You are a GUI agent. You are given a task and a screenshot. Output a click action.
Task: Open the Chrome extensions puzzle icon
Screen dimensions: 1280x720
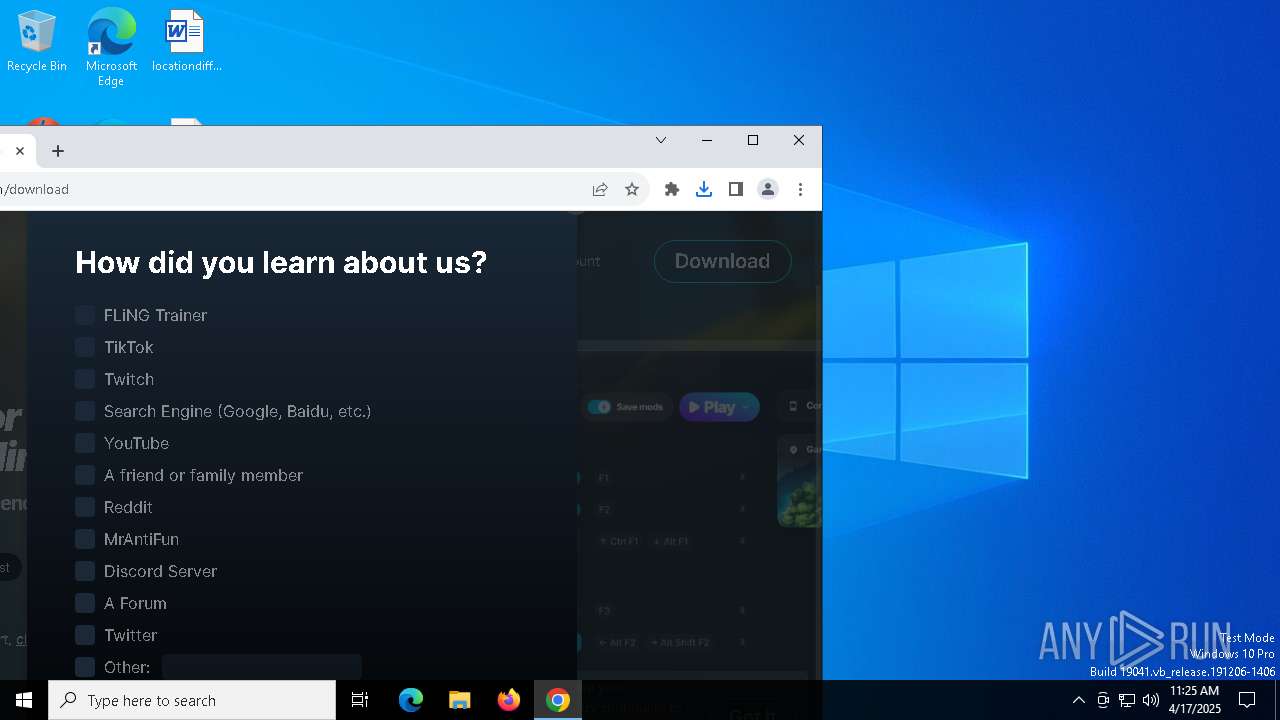pyautogui.click(x=672, y=189)
